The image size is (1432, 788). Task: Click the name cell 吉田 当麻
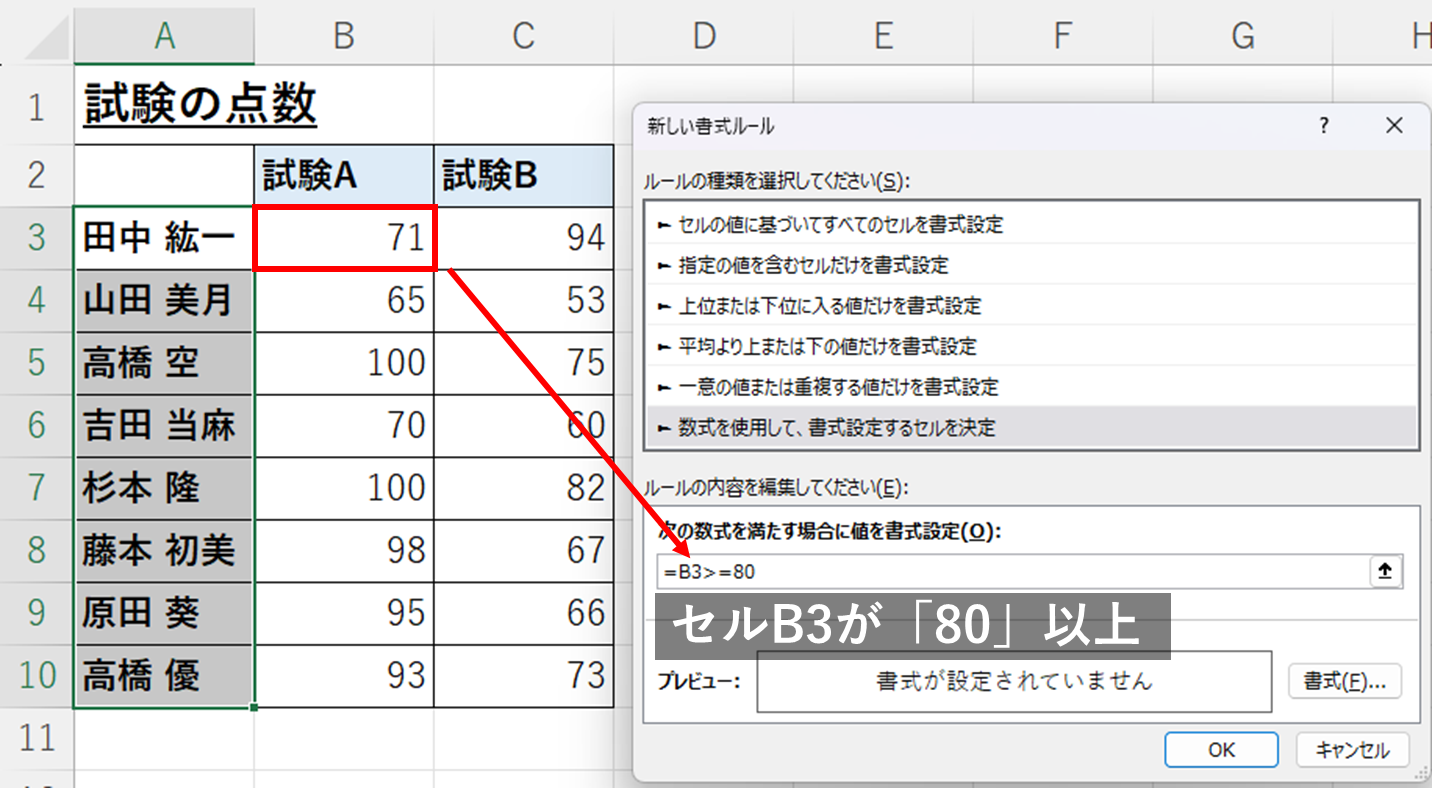164,426
